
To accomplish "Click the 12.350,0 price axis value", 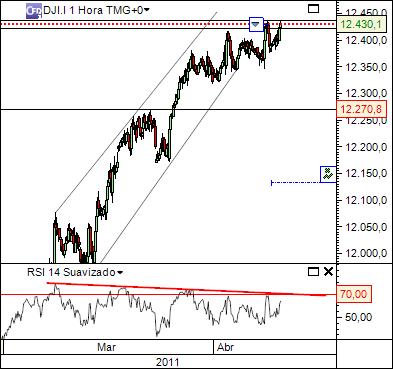I will click(x=366, y=67).
